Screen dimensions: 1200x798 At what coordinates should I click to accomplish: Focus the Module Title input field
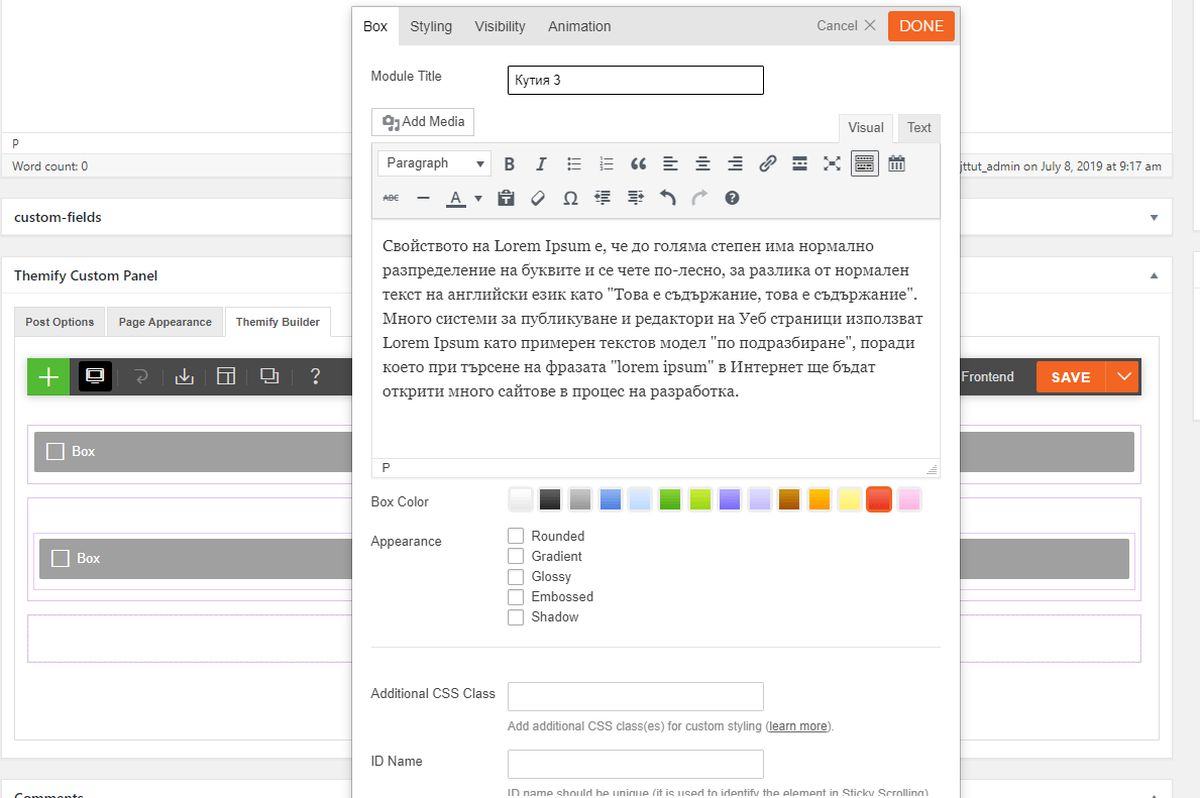pyautogui.click(x=636, y=80)
